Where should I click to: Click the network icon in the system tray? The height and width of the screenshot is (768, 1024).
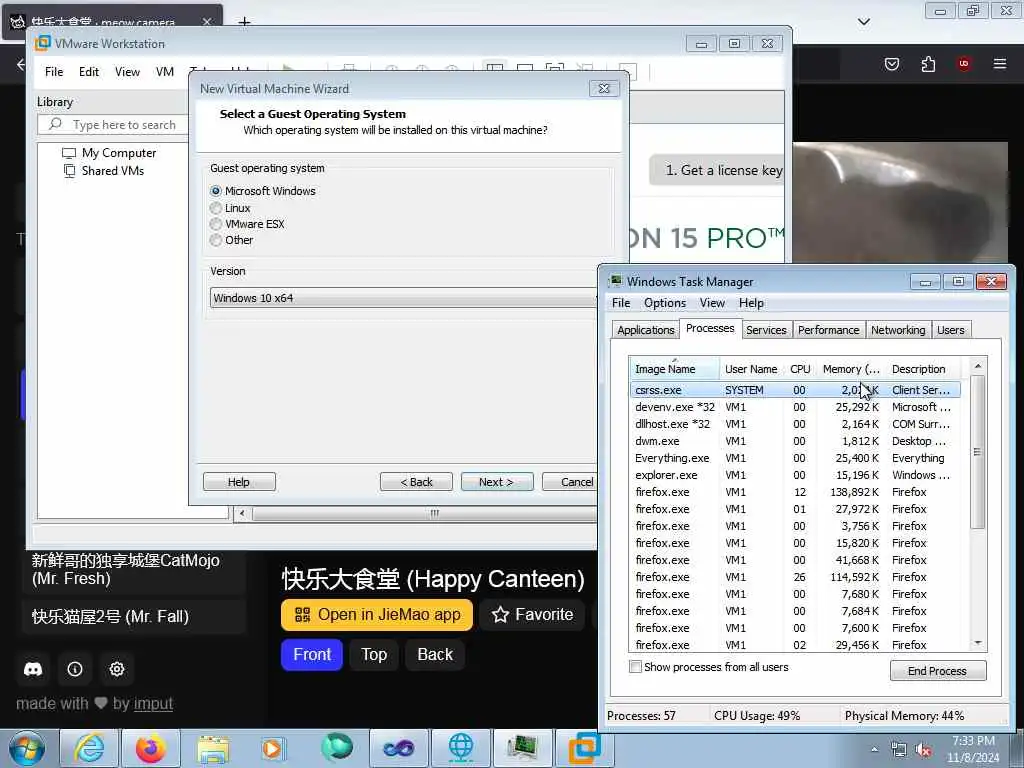899,750
